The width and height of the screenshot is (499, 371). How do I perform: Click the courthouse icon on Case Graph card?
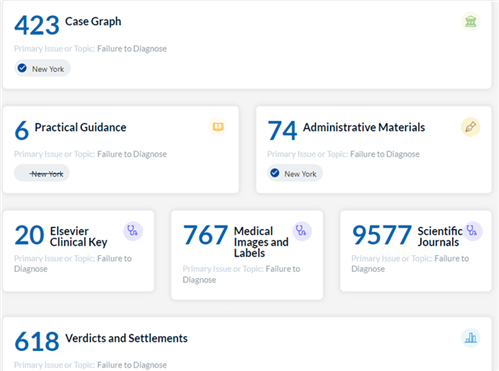[x=470, y=22]
